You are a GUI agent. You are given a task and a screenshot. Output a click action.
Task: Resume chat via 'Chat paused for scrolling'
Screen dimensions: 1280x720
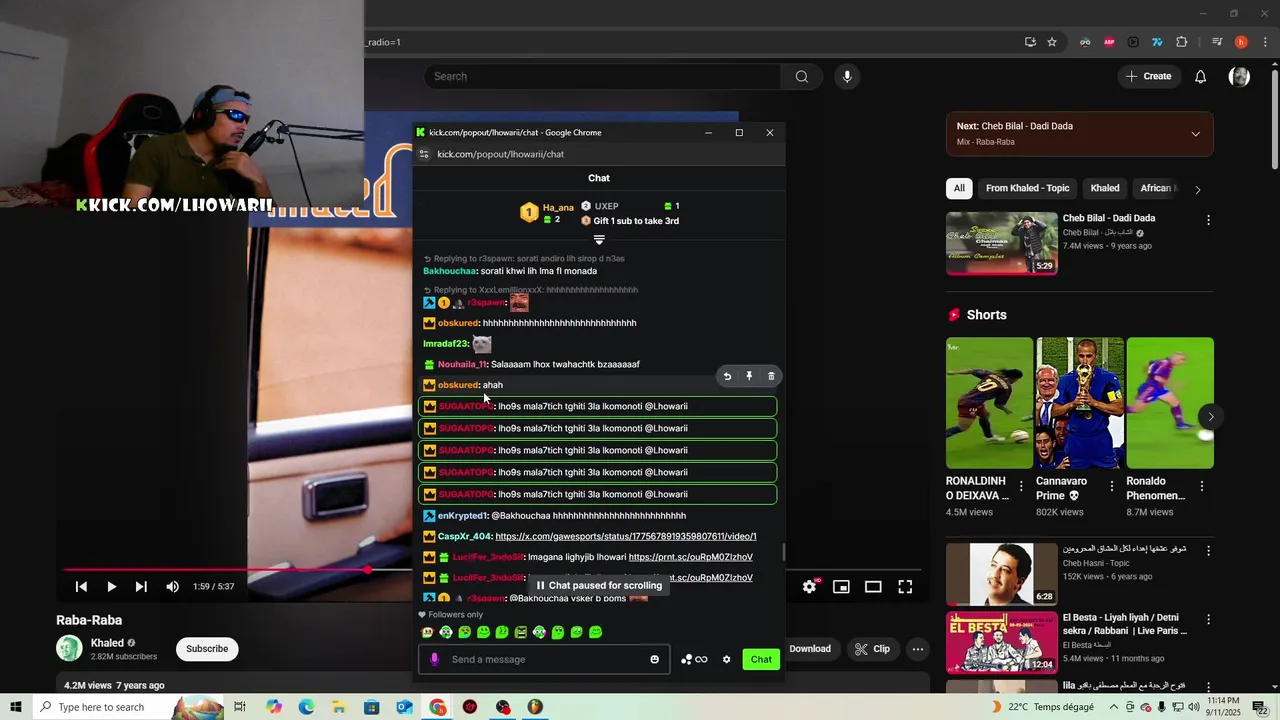pyautogui.click(x=599, y=586)
